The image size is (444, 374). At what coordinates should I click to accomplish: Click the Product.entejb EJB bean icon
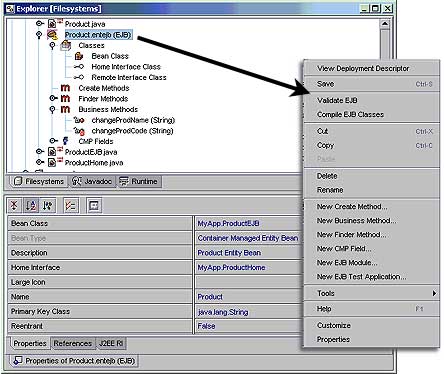click(52, 35)
